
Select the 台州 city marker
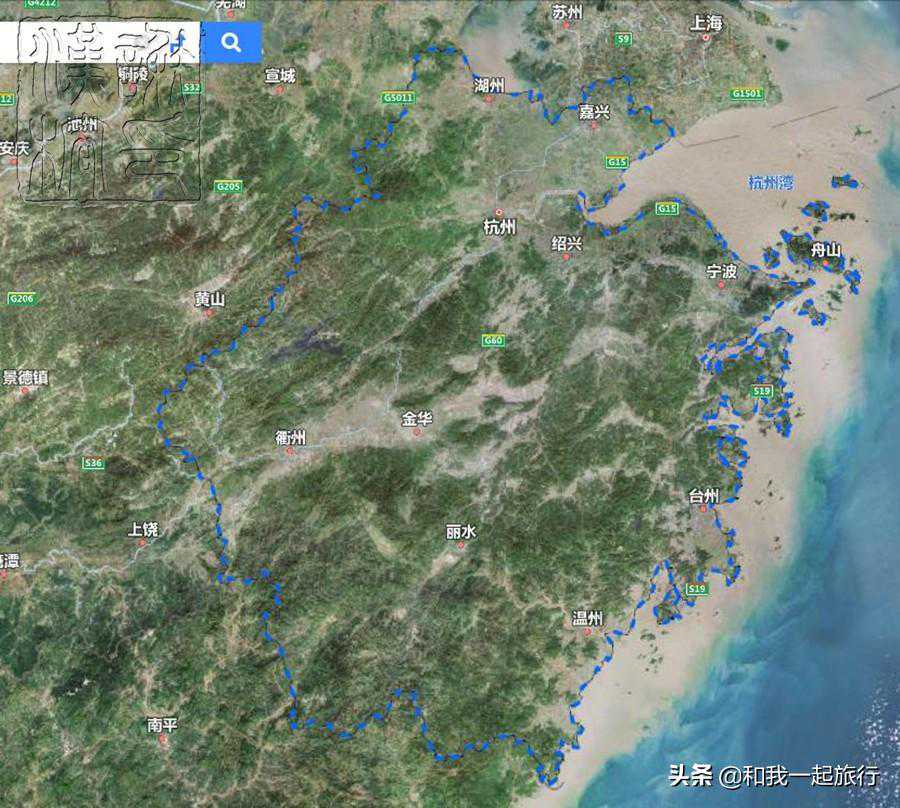click(x=703, y=510)
